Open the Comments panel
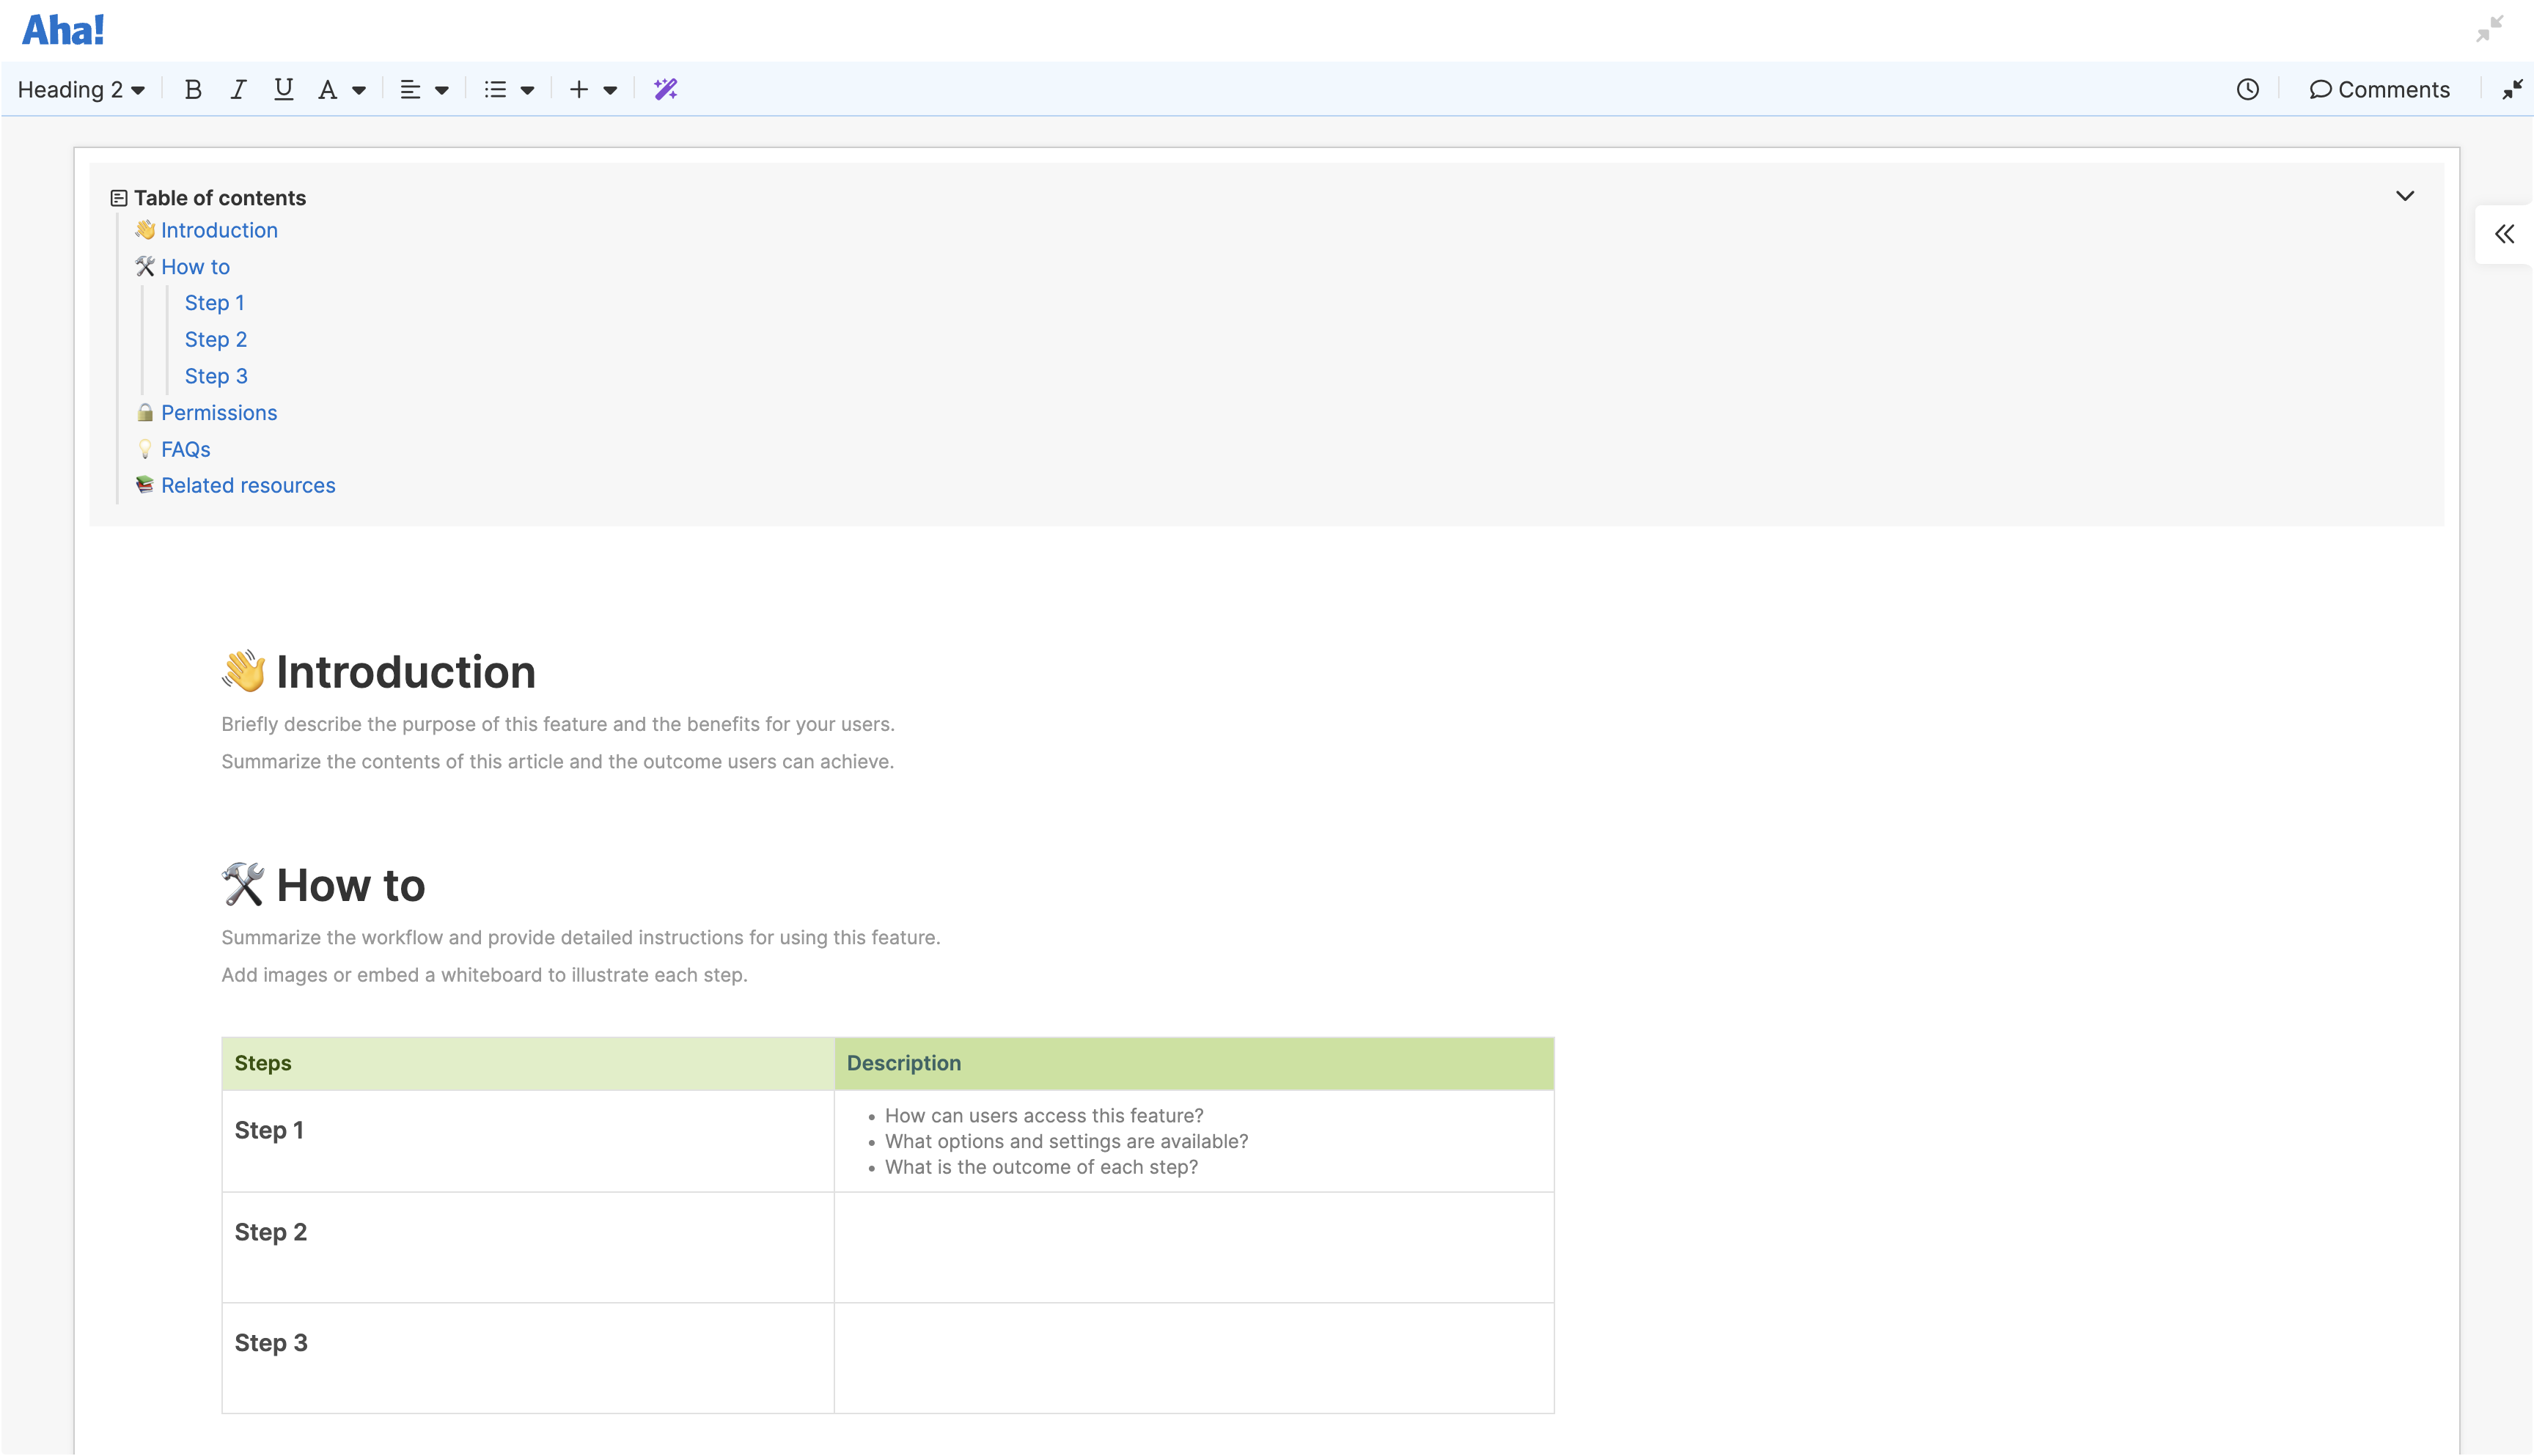Image resolution: width=2534 pixels, height=1456 pixels. 2380,89
